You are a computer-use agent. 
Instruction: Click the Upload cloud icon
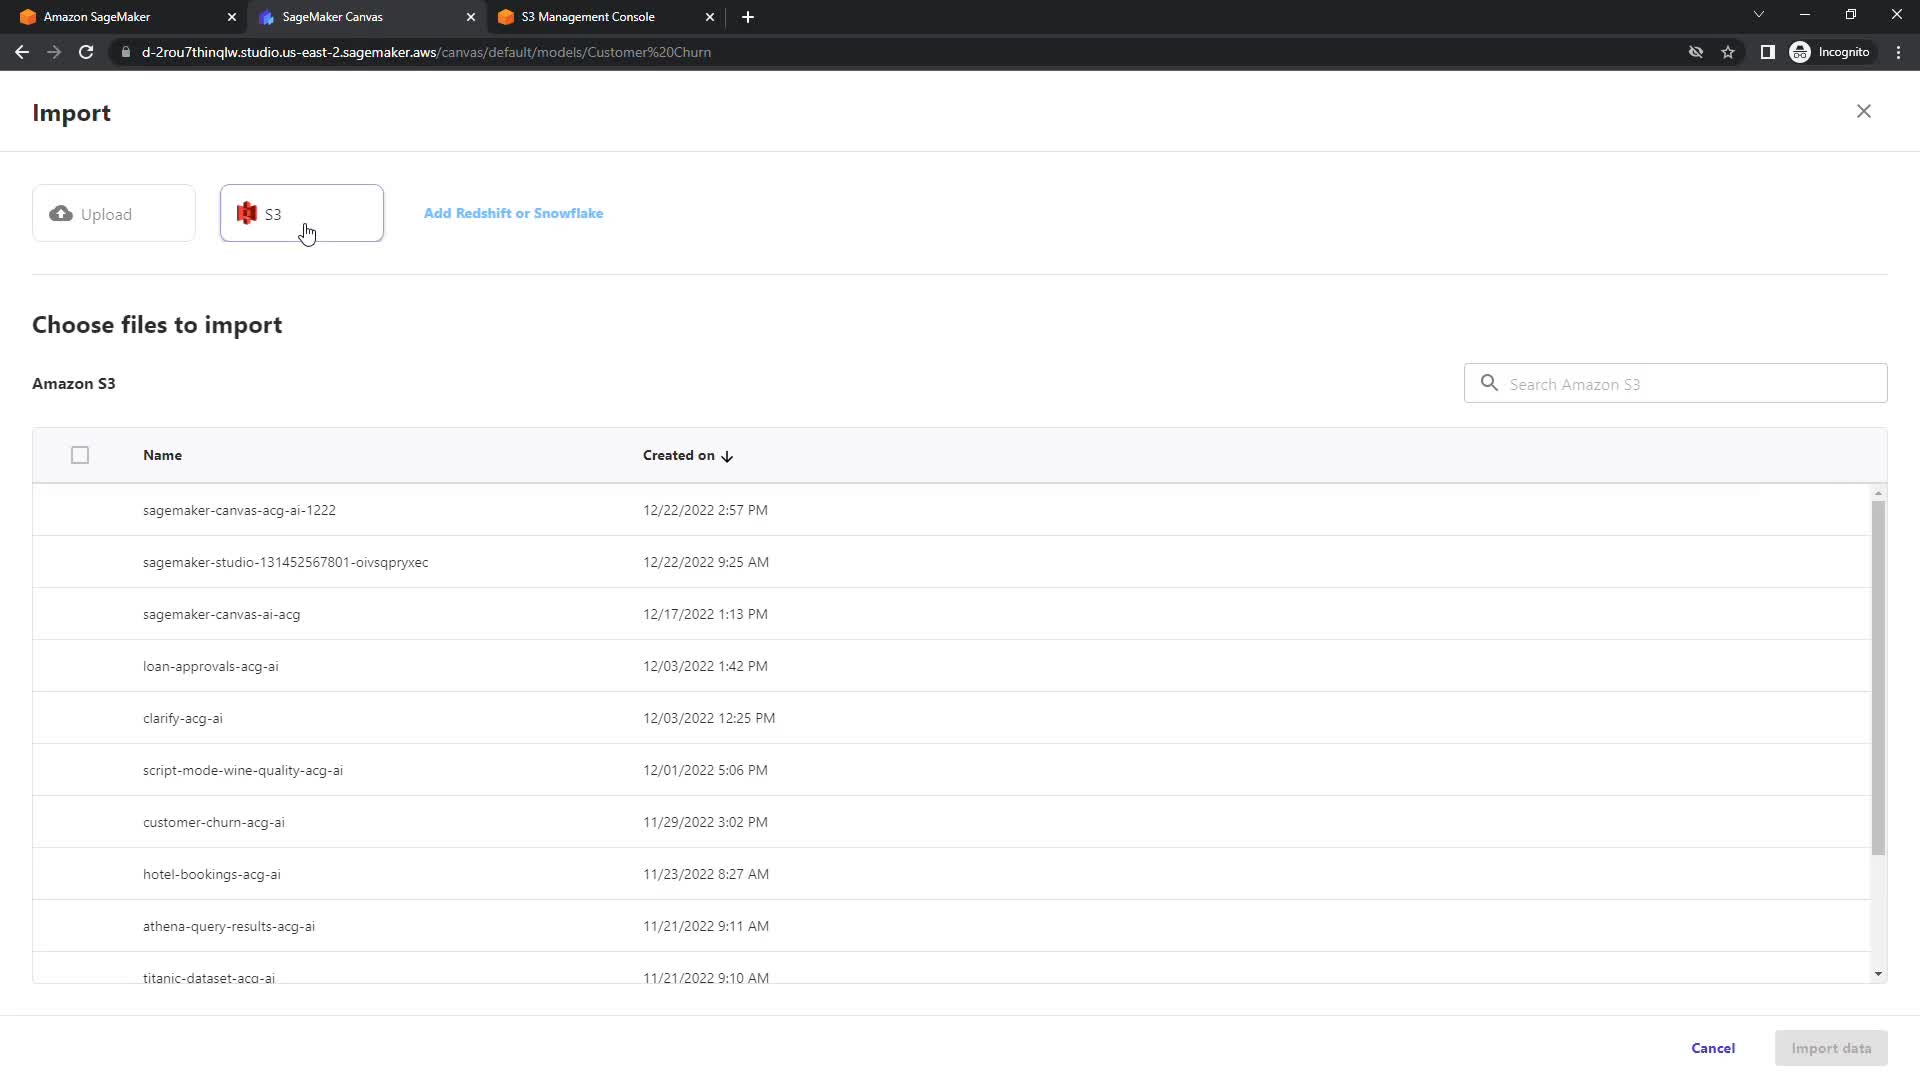click(x=61, y=213)
